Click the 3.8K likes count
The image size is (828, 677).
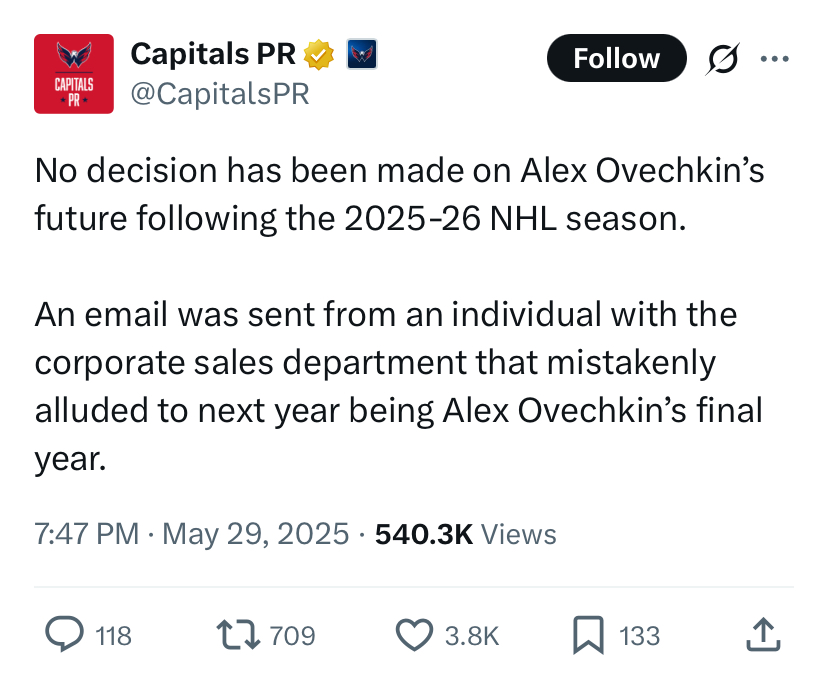click(x=472, y=635)
